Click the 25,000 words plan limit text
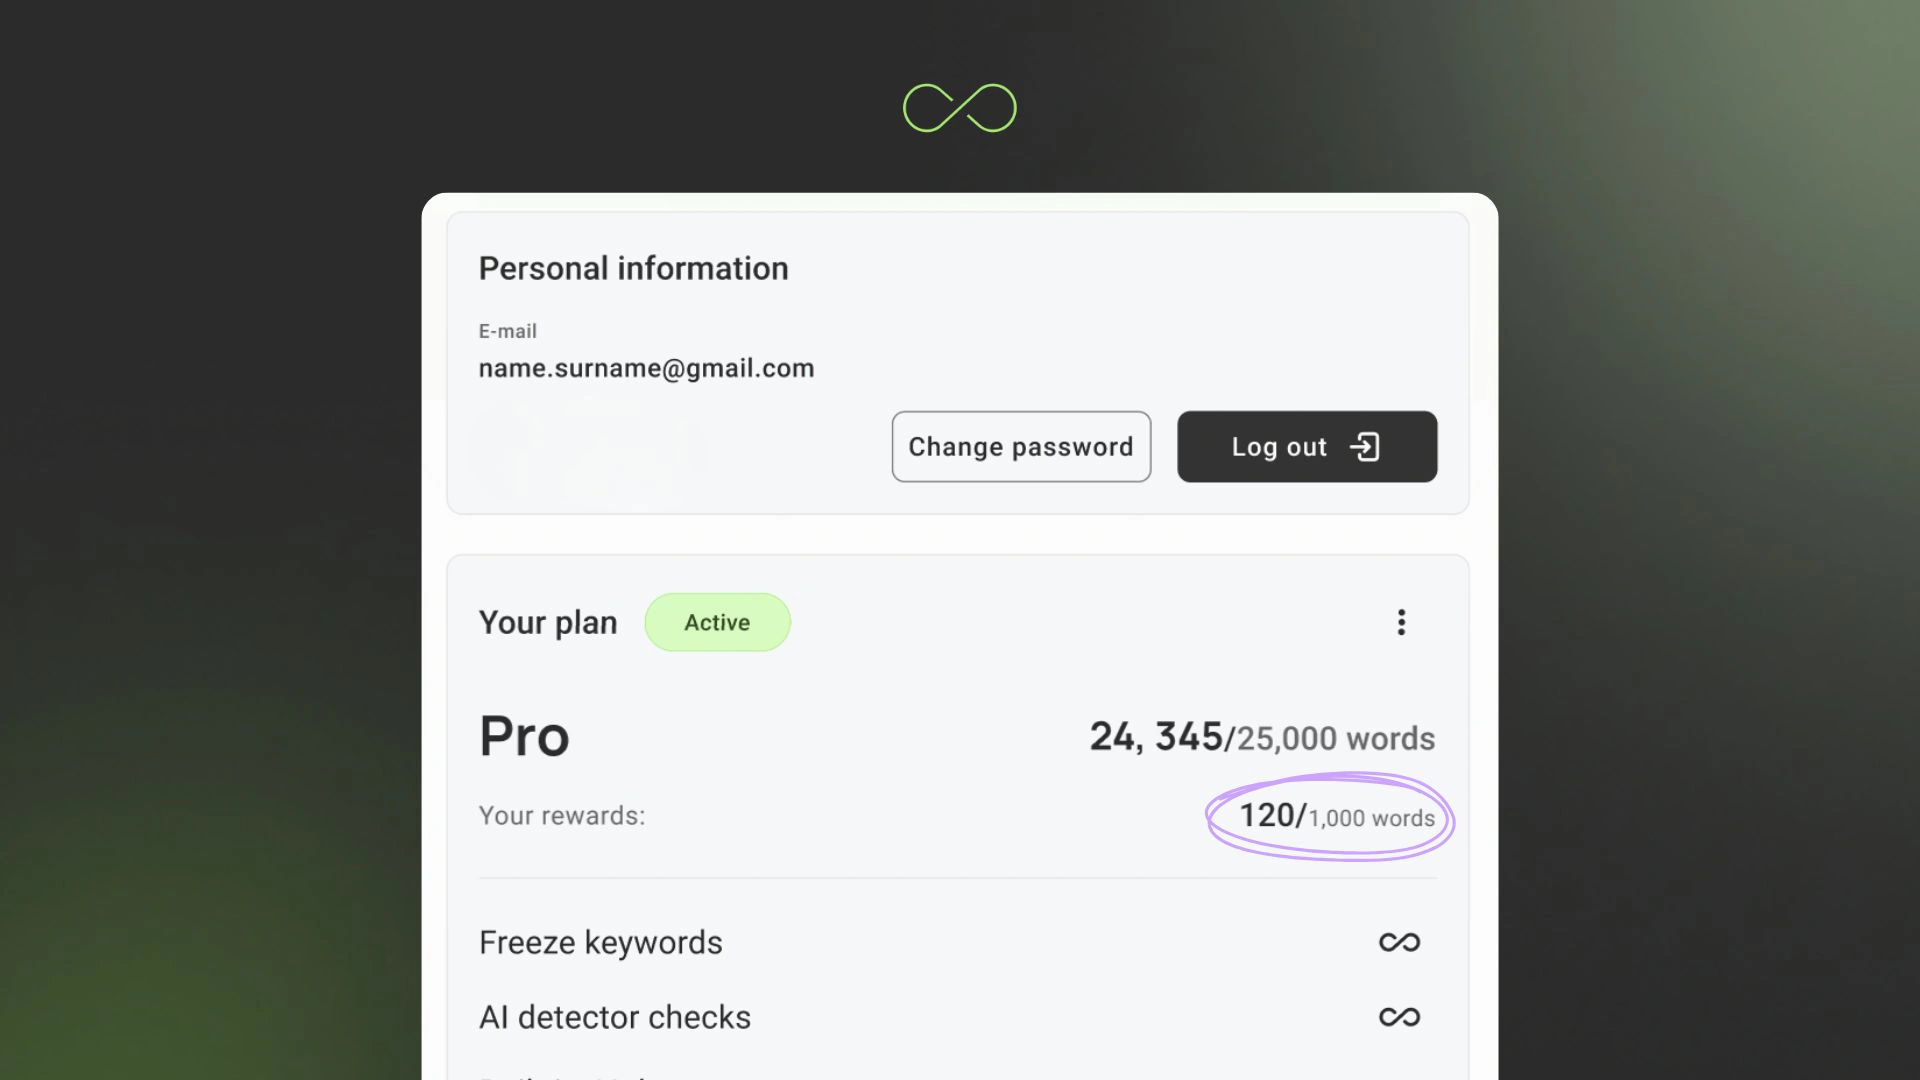The width and height of the screenshot is (1920, 1080). point(1336,739)
